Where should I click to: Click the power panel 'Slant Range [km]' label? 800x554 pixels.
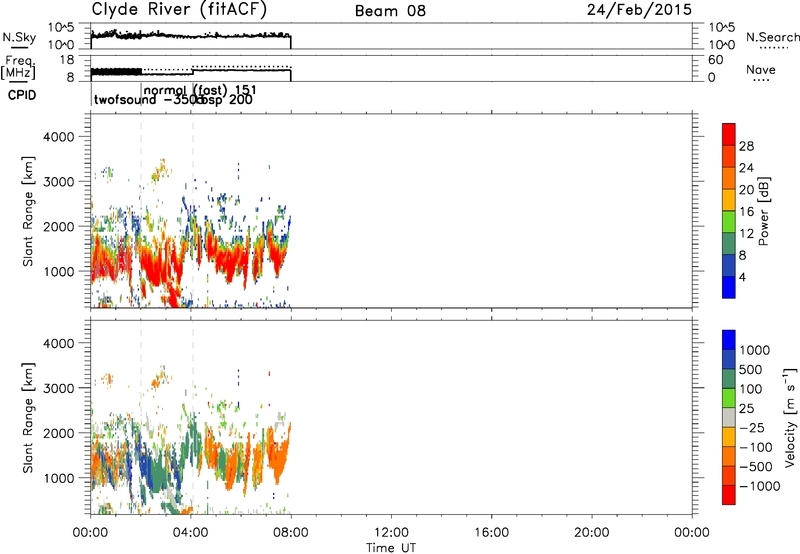pyautogui.click(x=28, y=211)
